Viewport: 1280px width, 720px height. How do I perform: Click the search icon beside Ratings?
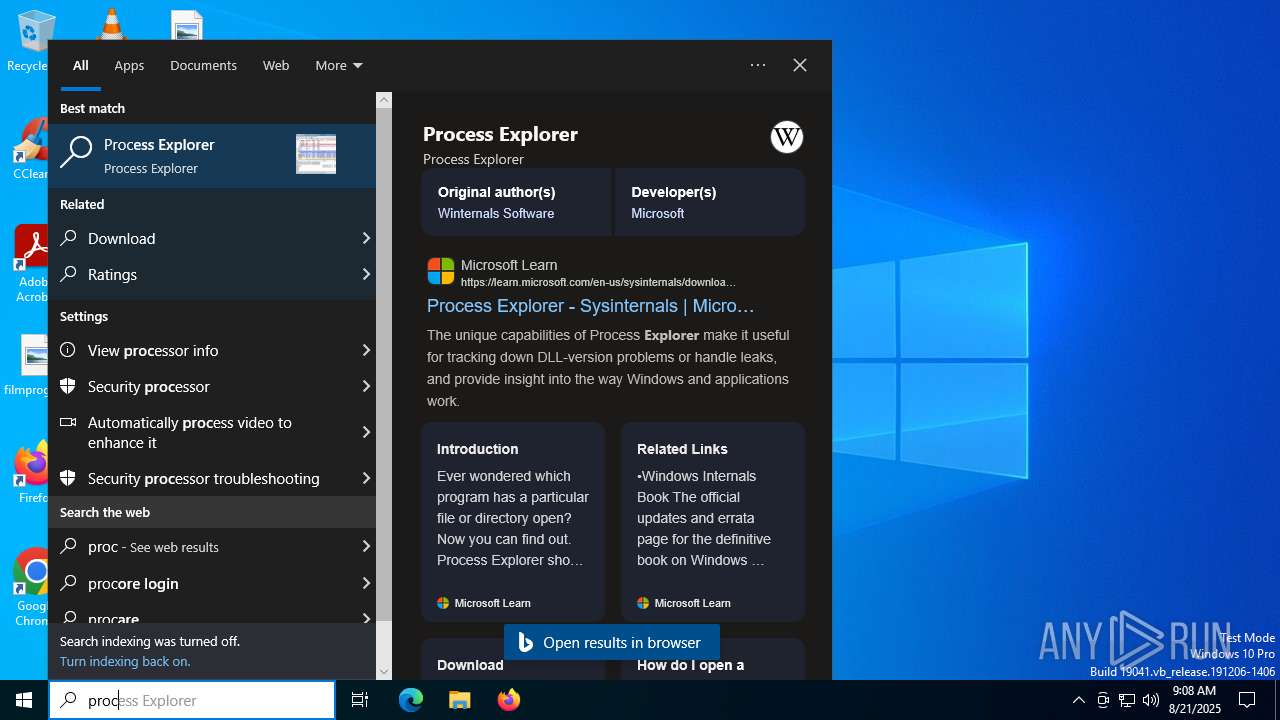(x=68, y=274)
